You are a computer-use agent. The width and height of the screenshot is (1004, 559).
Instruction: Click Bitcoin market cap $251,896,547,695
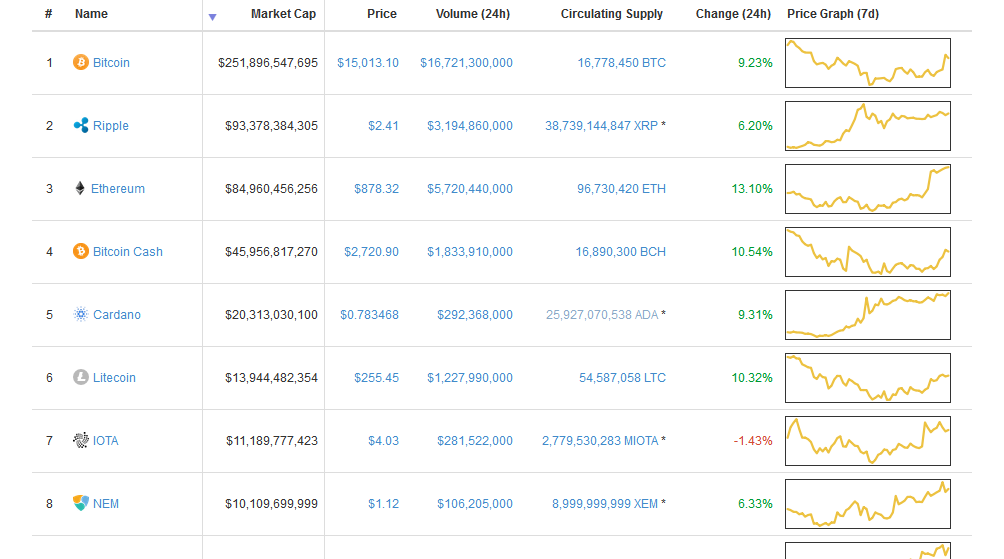pyautogui.click(x=268, y=63)
